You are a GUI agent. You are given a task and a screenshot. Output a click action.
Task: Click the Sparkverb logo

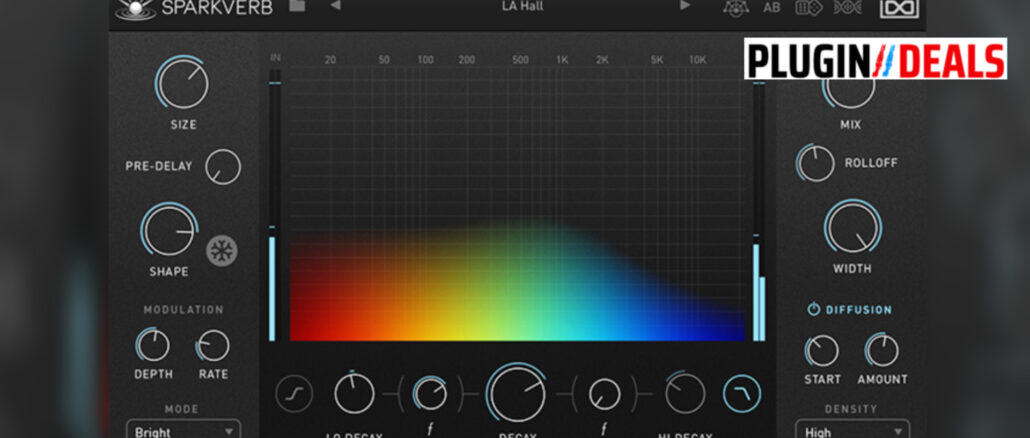tap(194, 8)
